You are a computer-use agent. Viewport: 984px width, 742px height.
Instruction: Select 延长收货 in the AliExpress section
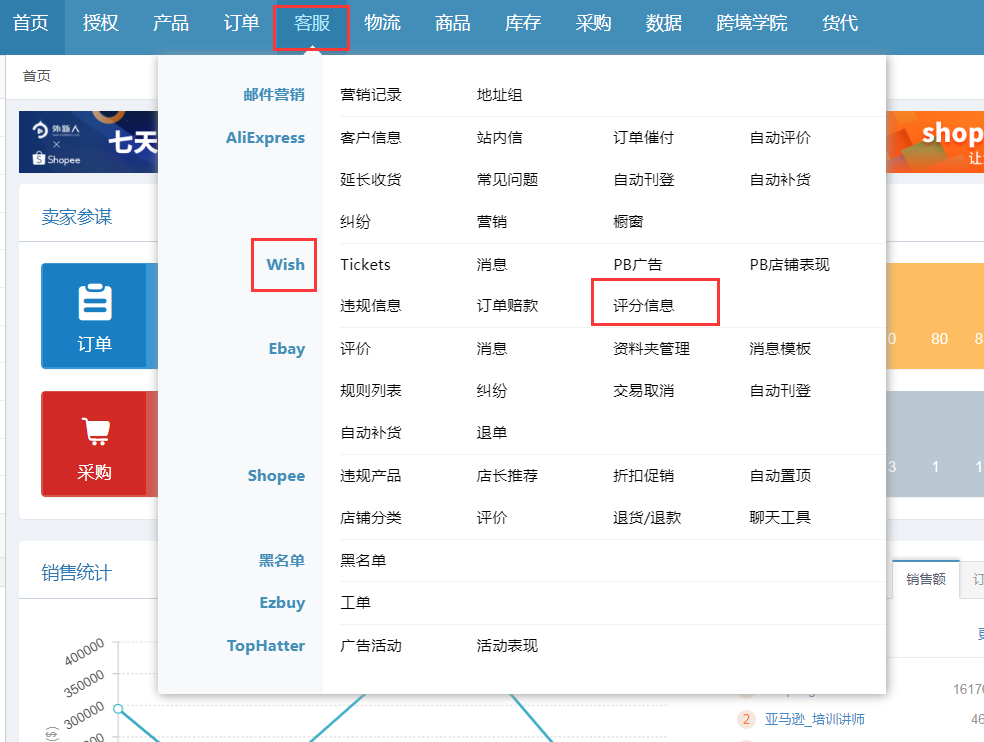[x=370, y=180]
